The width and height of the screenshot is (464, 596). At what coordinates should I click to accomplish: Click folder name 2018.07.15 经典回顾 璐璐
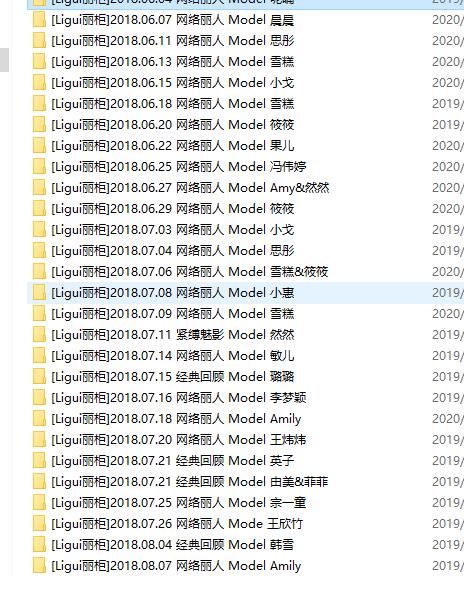pos(173,377)
